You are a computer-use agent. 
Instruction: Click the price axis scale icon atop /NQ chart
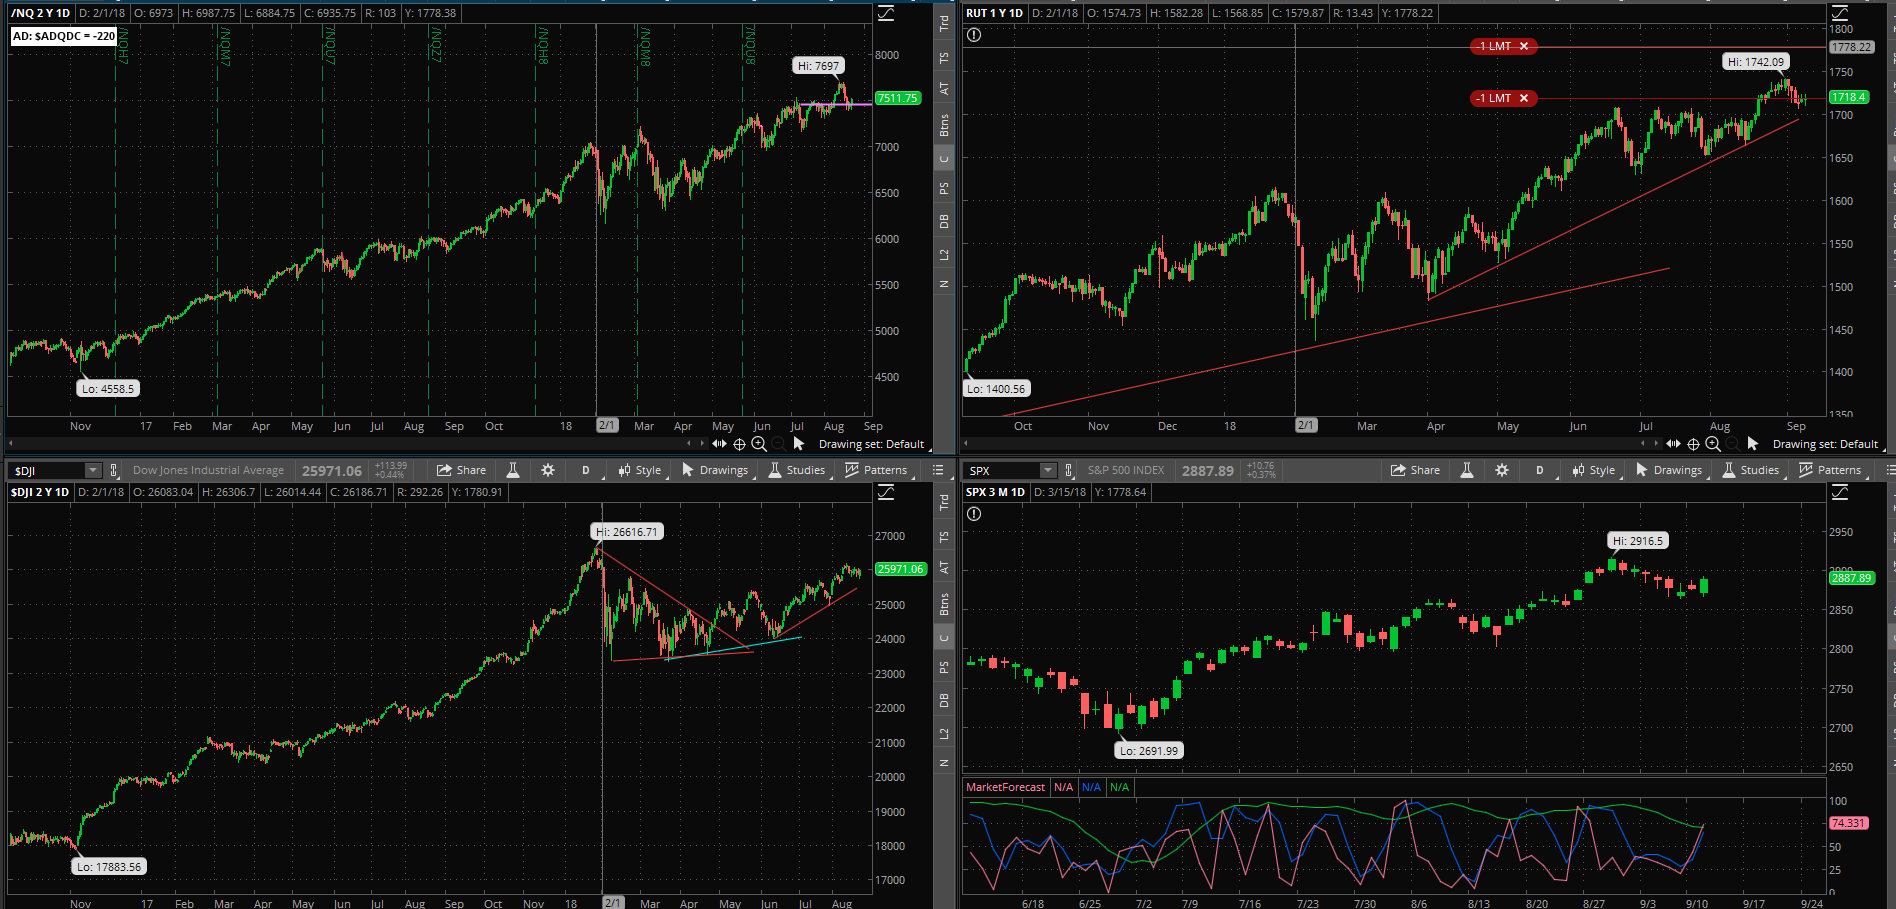click(886, 13)
